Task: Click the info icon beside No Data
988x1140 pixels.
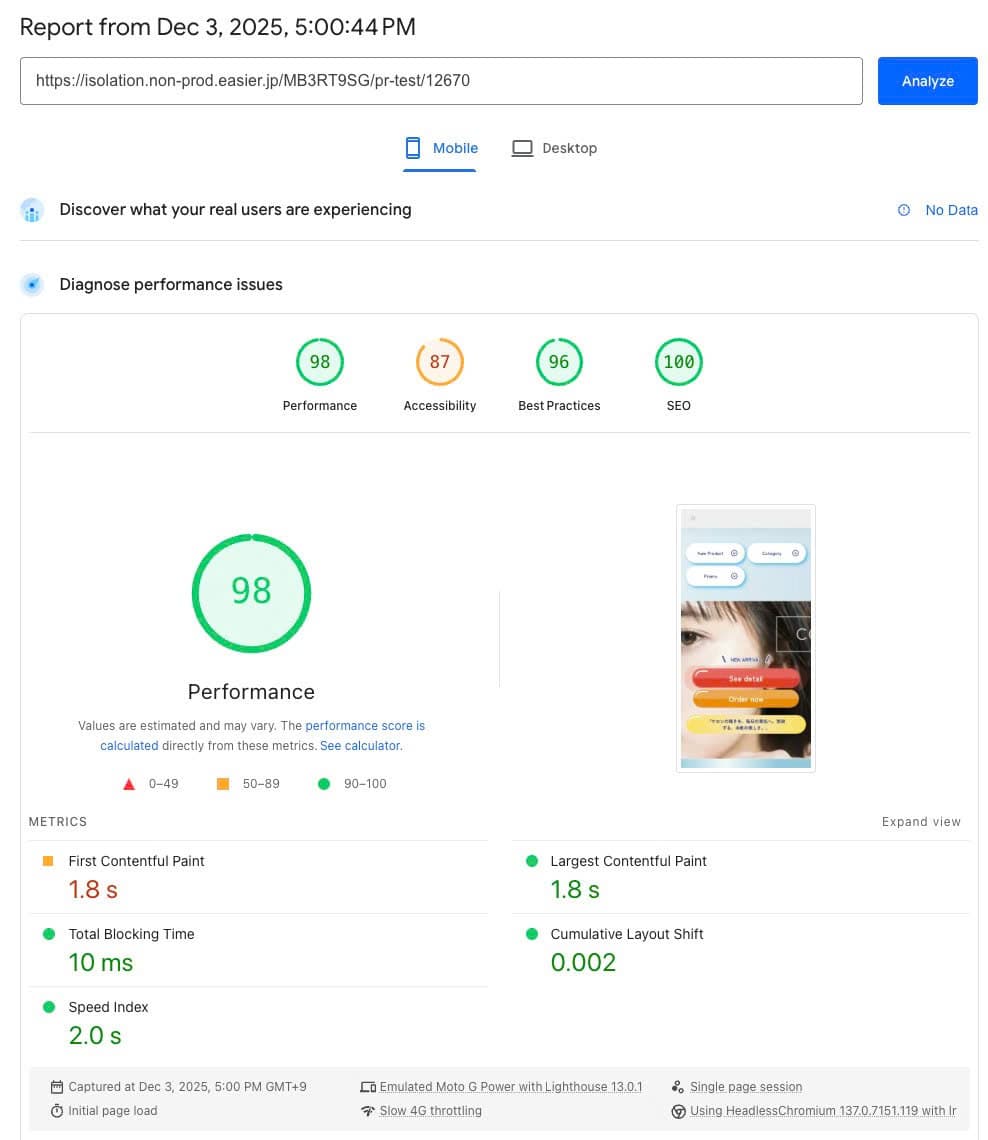Action: (904, 210)
